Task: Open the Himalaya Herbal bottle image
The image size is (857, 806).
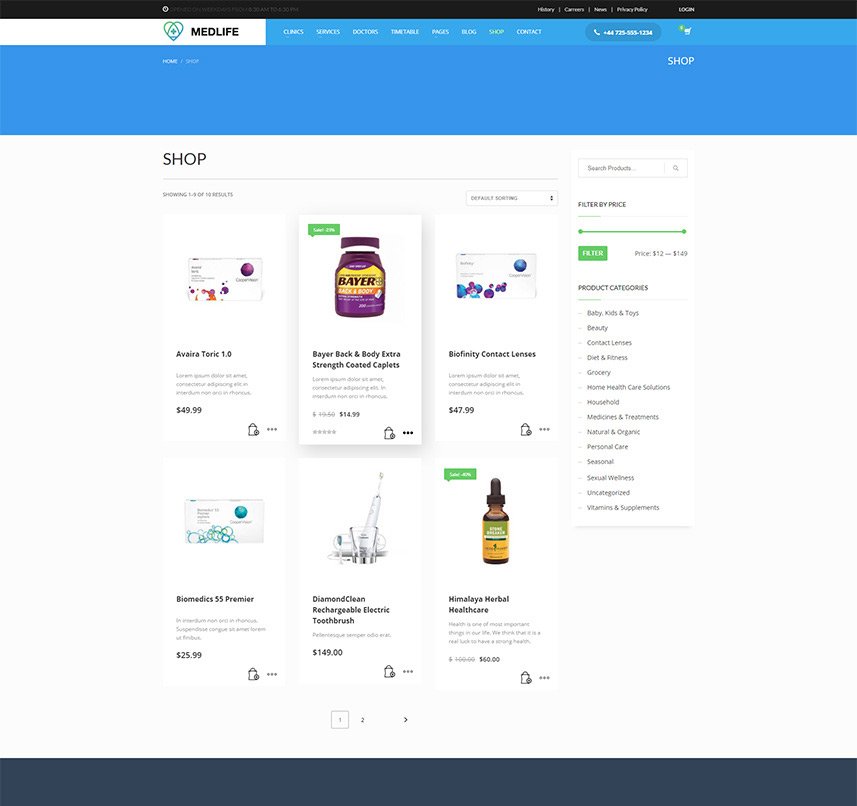Action: (x=496, y=521)
